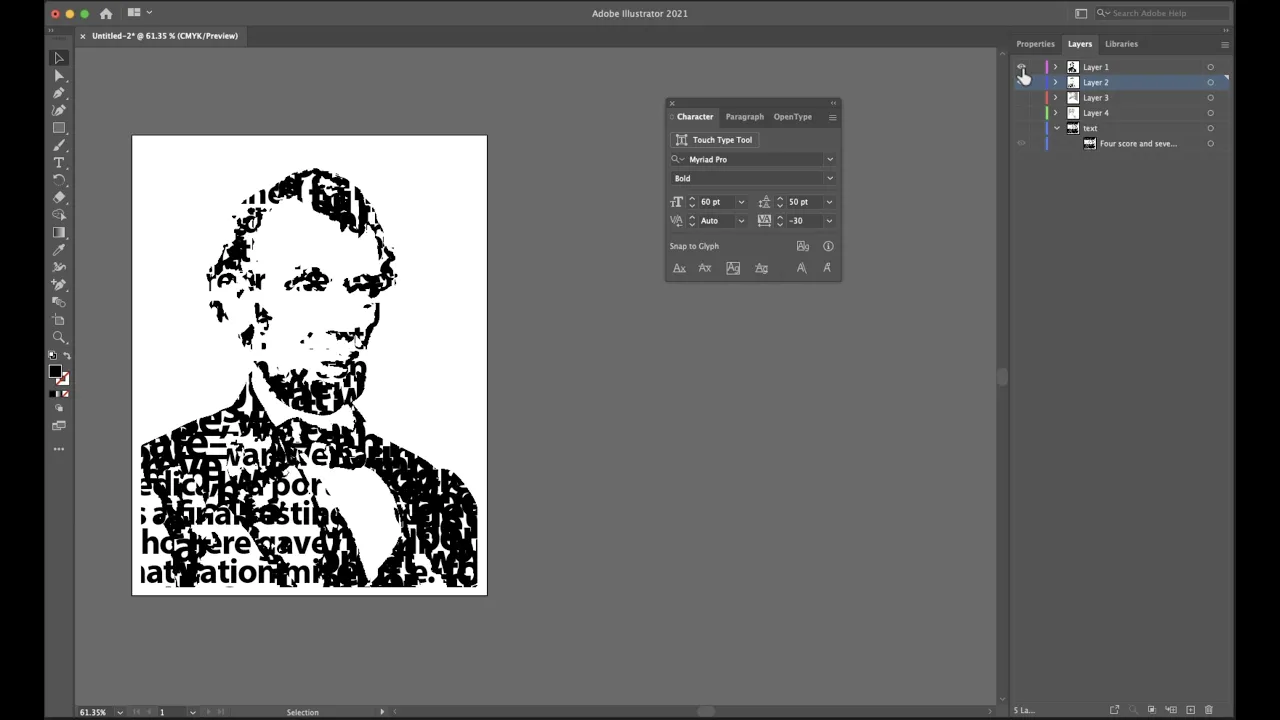Collapse the Character panel to icons
The image size is (1280, 720).
833,103
